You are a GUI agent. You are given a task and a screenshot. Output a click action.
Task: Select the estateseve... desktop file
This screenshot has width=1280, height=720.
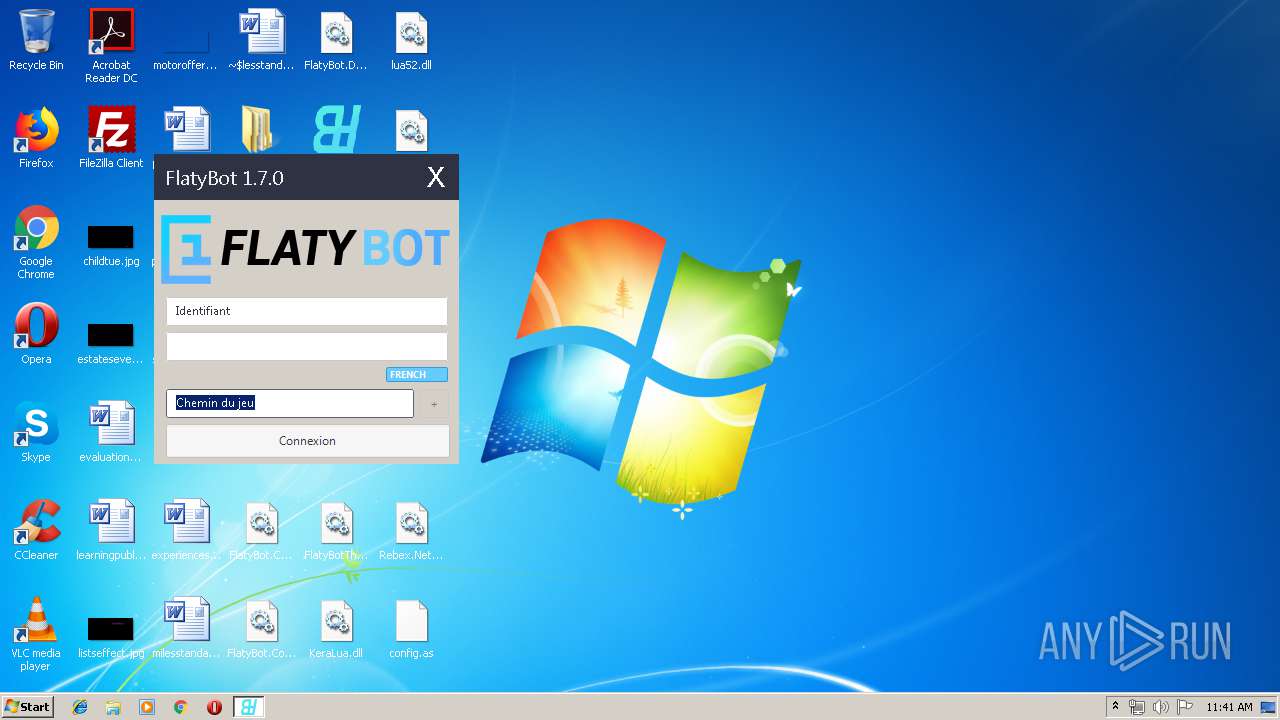[x=111, y=344]
